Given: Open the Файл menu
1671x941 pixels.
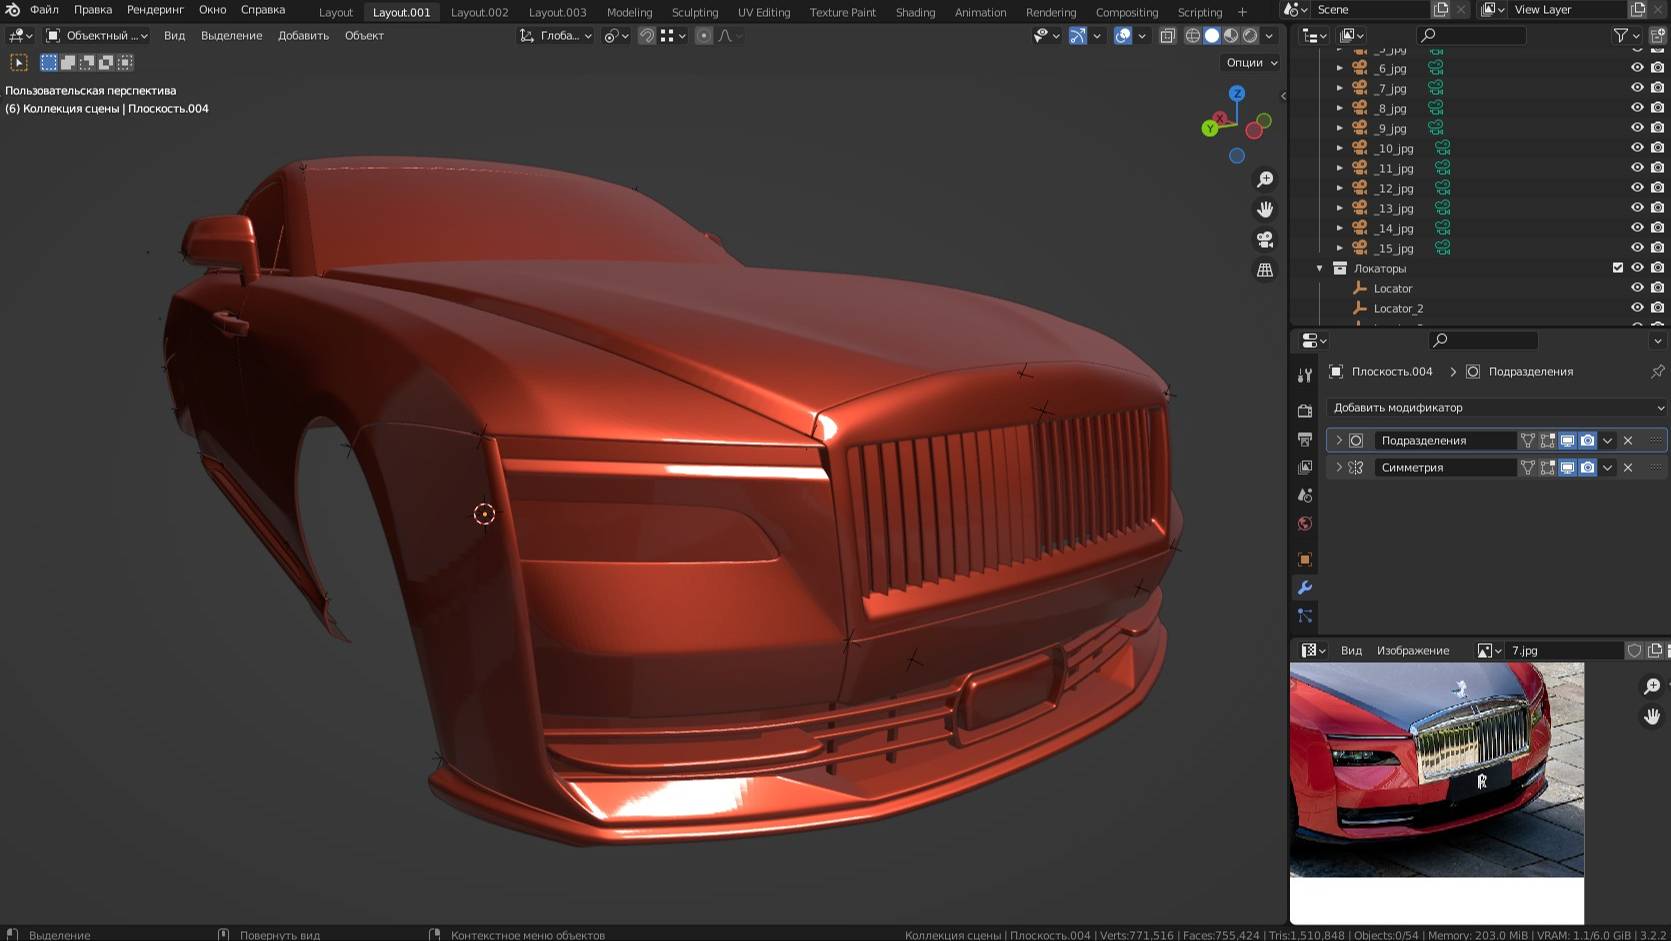Looking at the screenshot, I should pyautogui.click(x=44, y=10).
